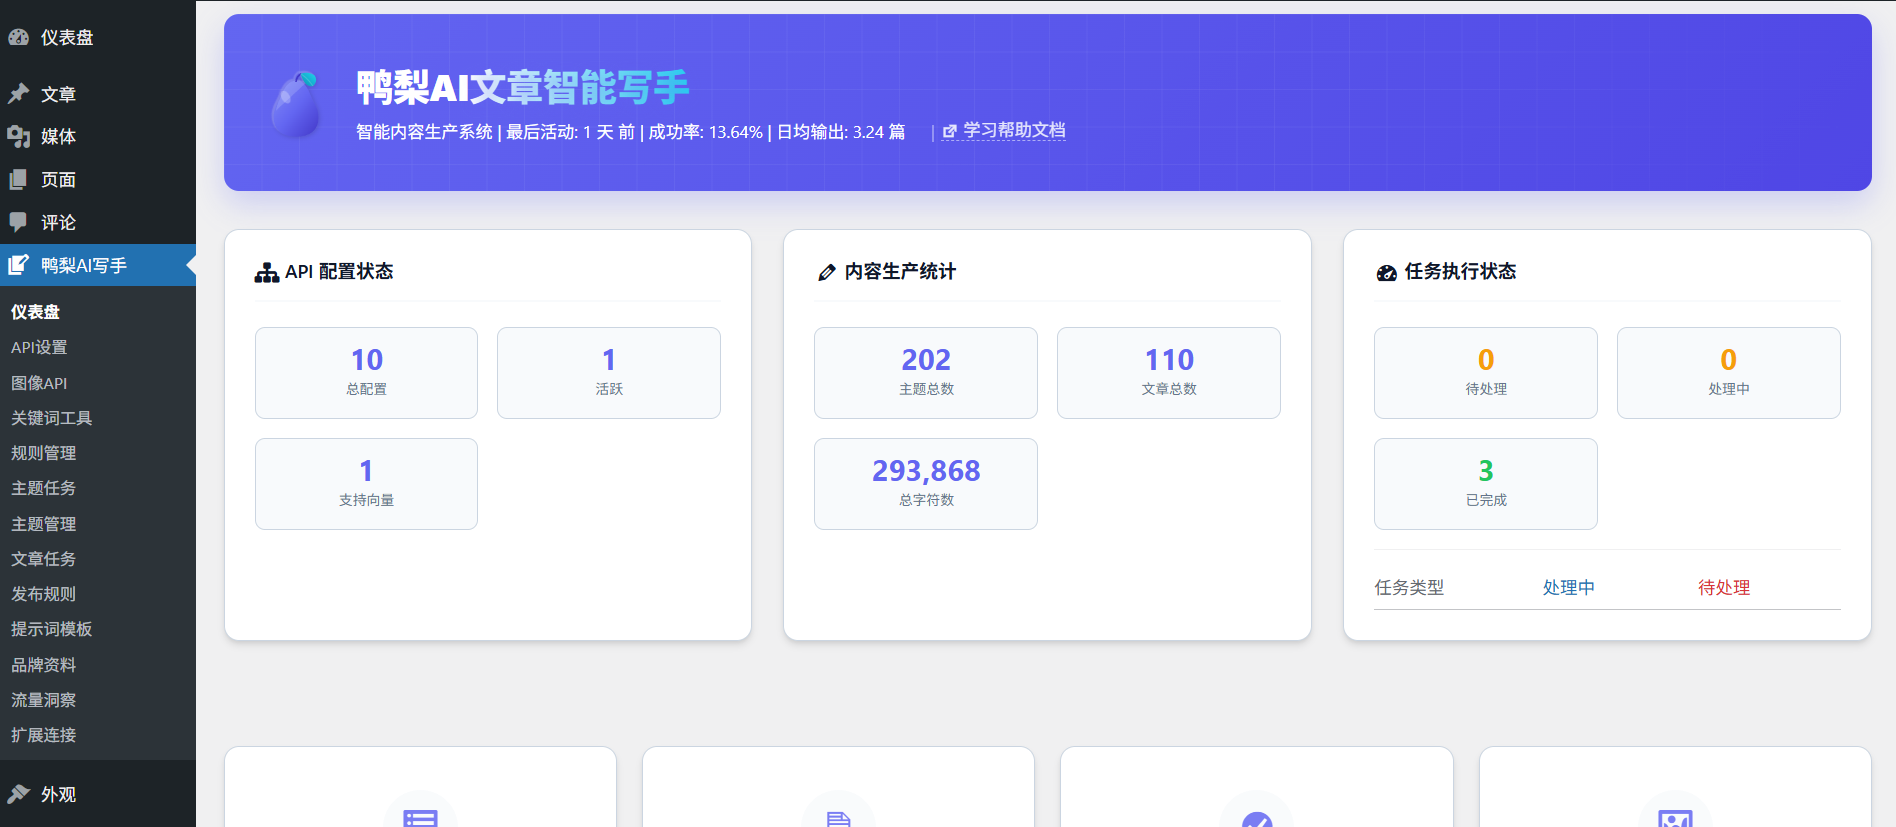This screenshot has width=1896, height=827.
Task: Go to API设置 submenu page
Action: [x=98, y=347]
